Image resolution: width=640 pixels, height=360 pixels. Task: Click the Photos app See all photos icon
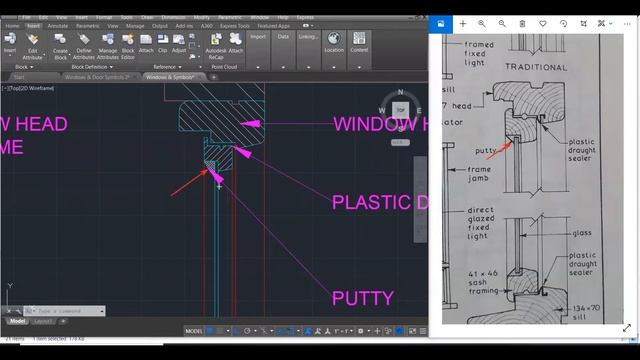point(441,24)
